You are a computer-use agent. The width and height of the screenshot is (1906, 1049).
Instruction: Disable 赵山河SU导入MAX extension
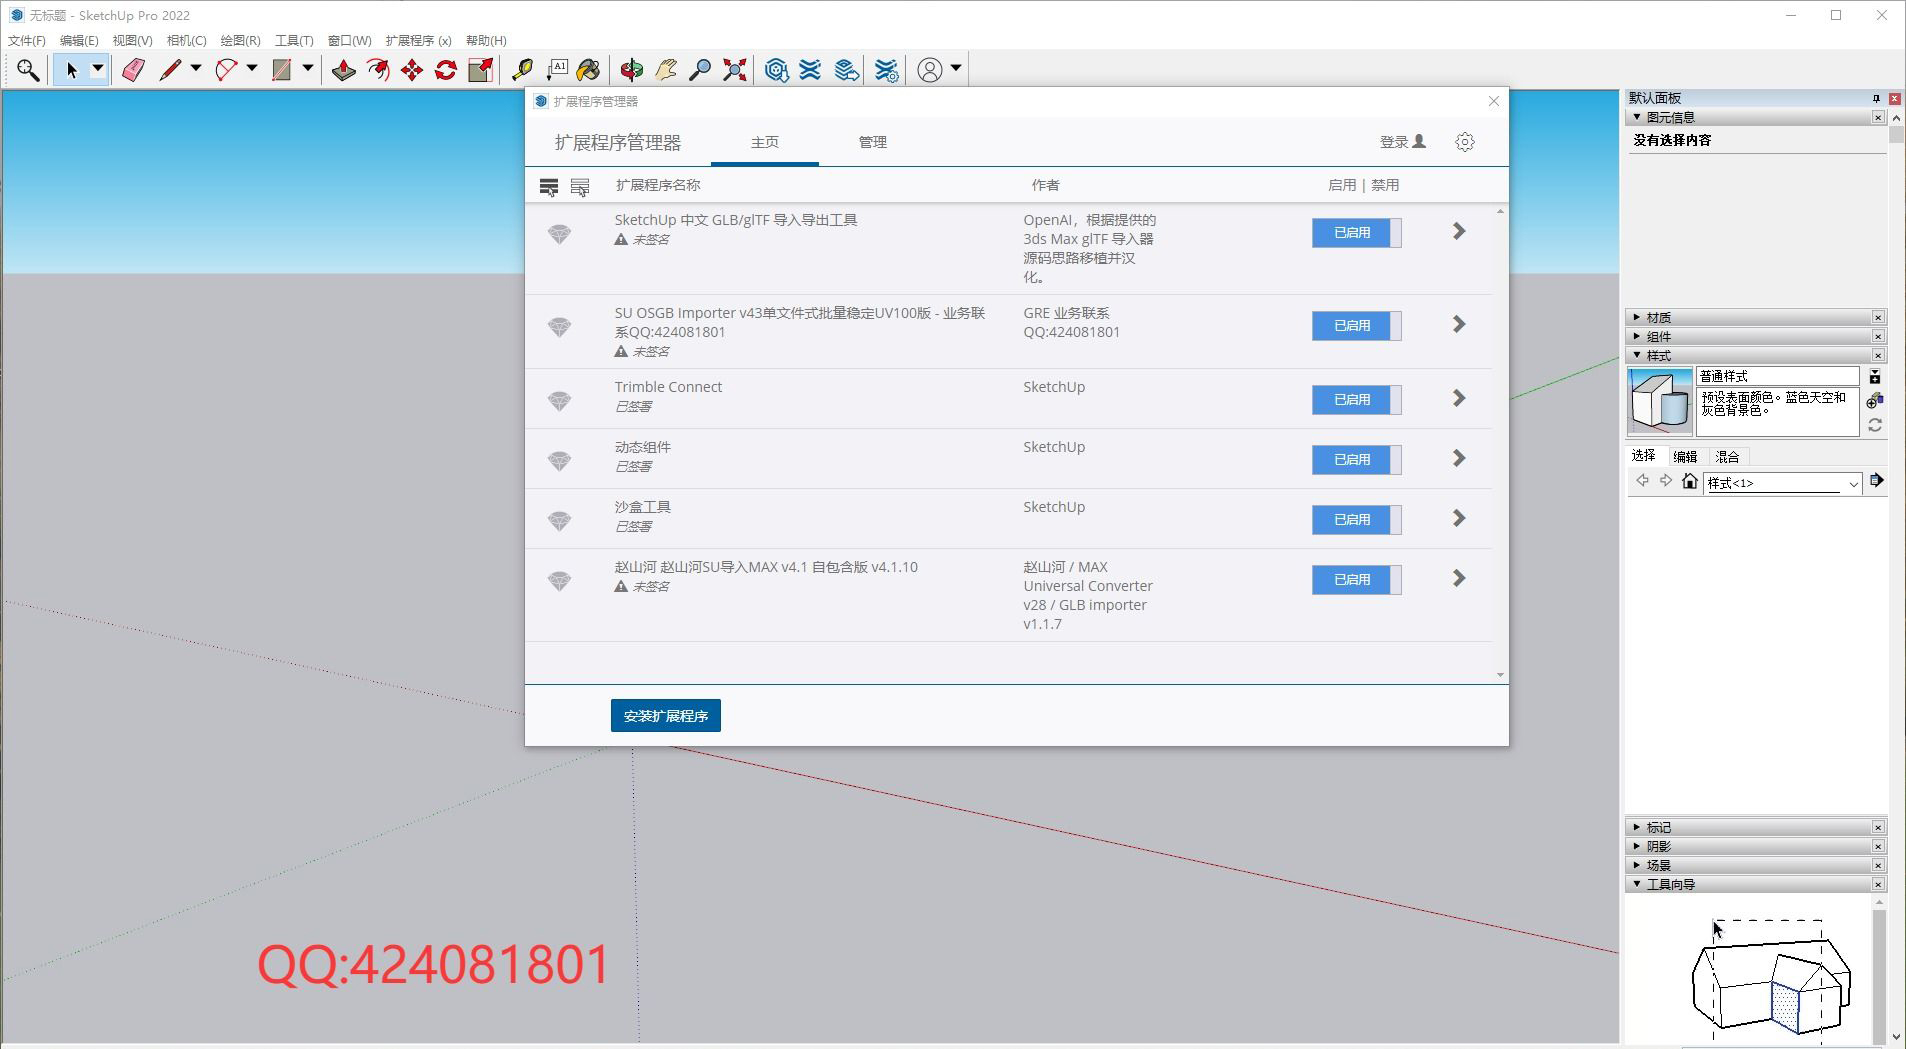click(1356, 580)
